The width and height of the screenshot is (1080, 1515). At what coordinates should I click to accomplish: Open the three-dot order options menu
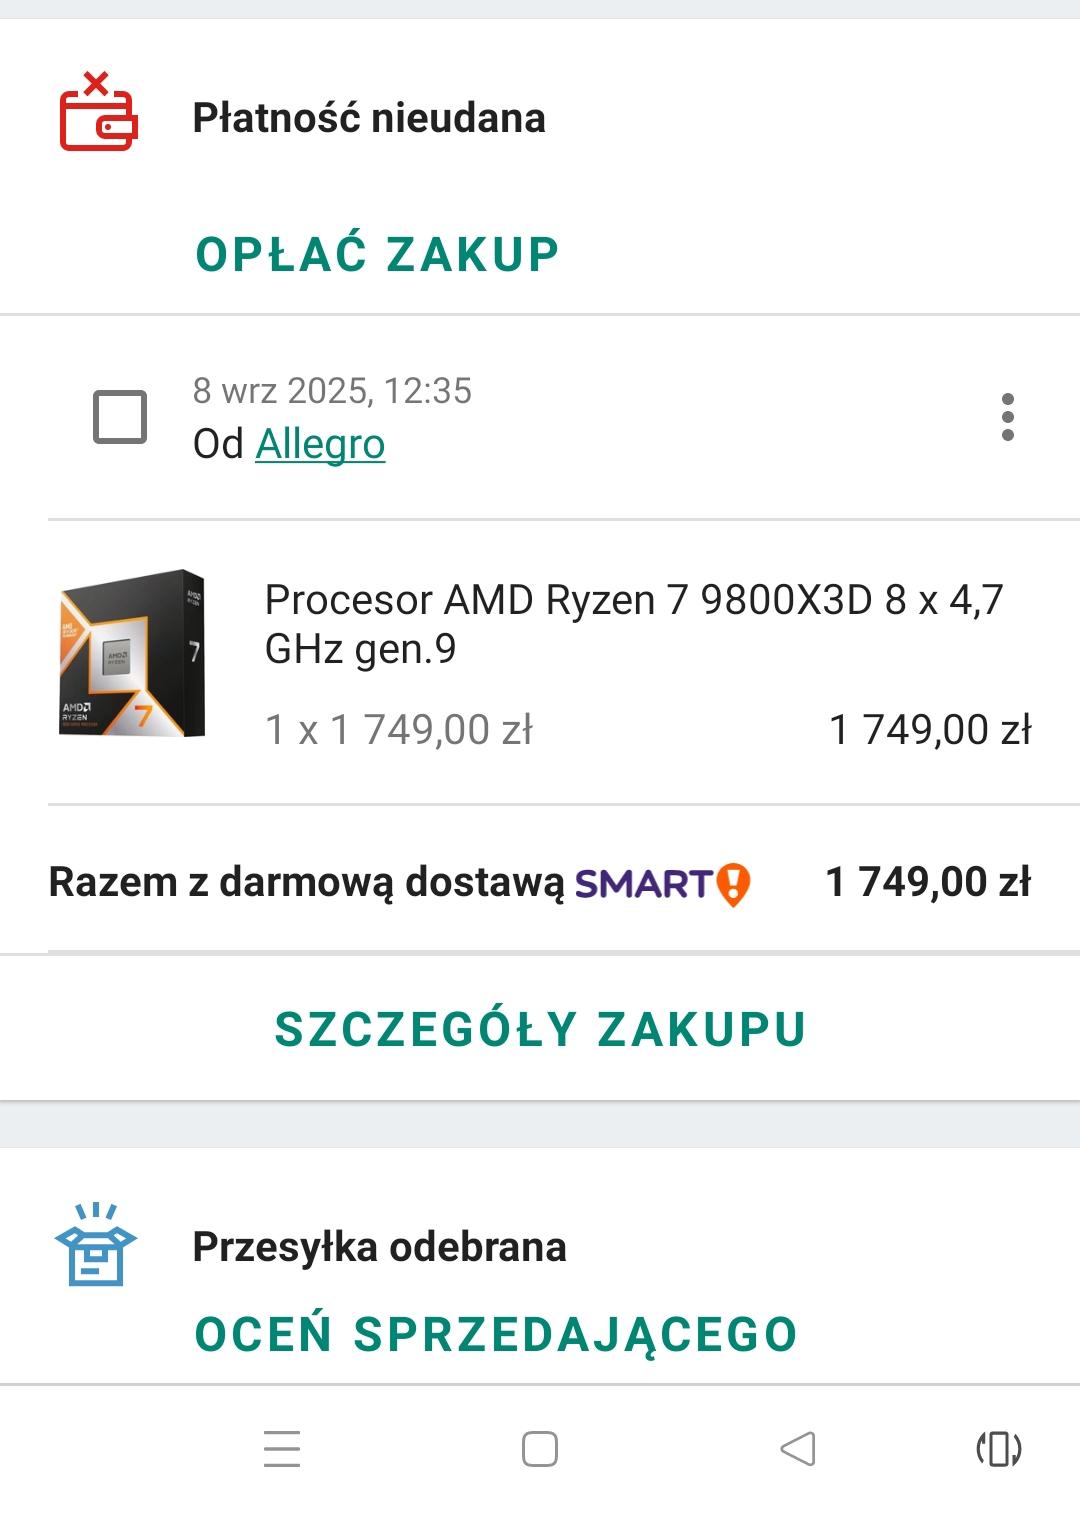click(1007, 416)
